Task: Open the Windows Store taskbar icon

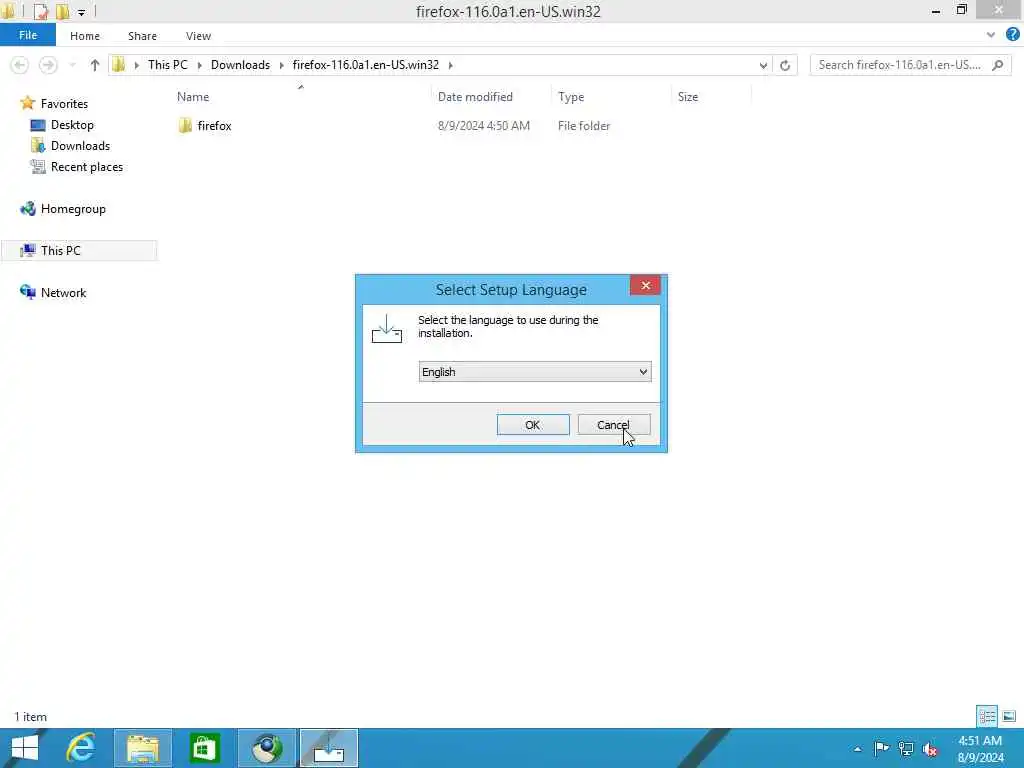Action: (x=204, y=748)
